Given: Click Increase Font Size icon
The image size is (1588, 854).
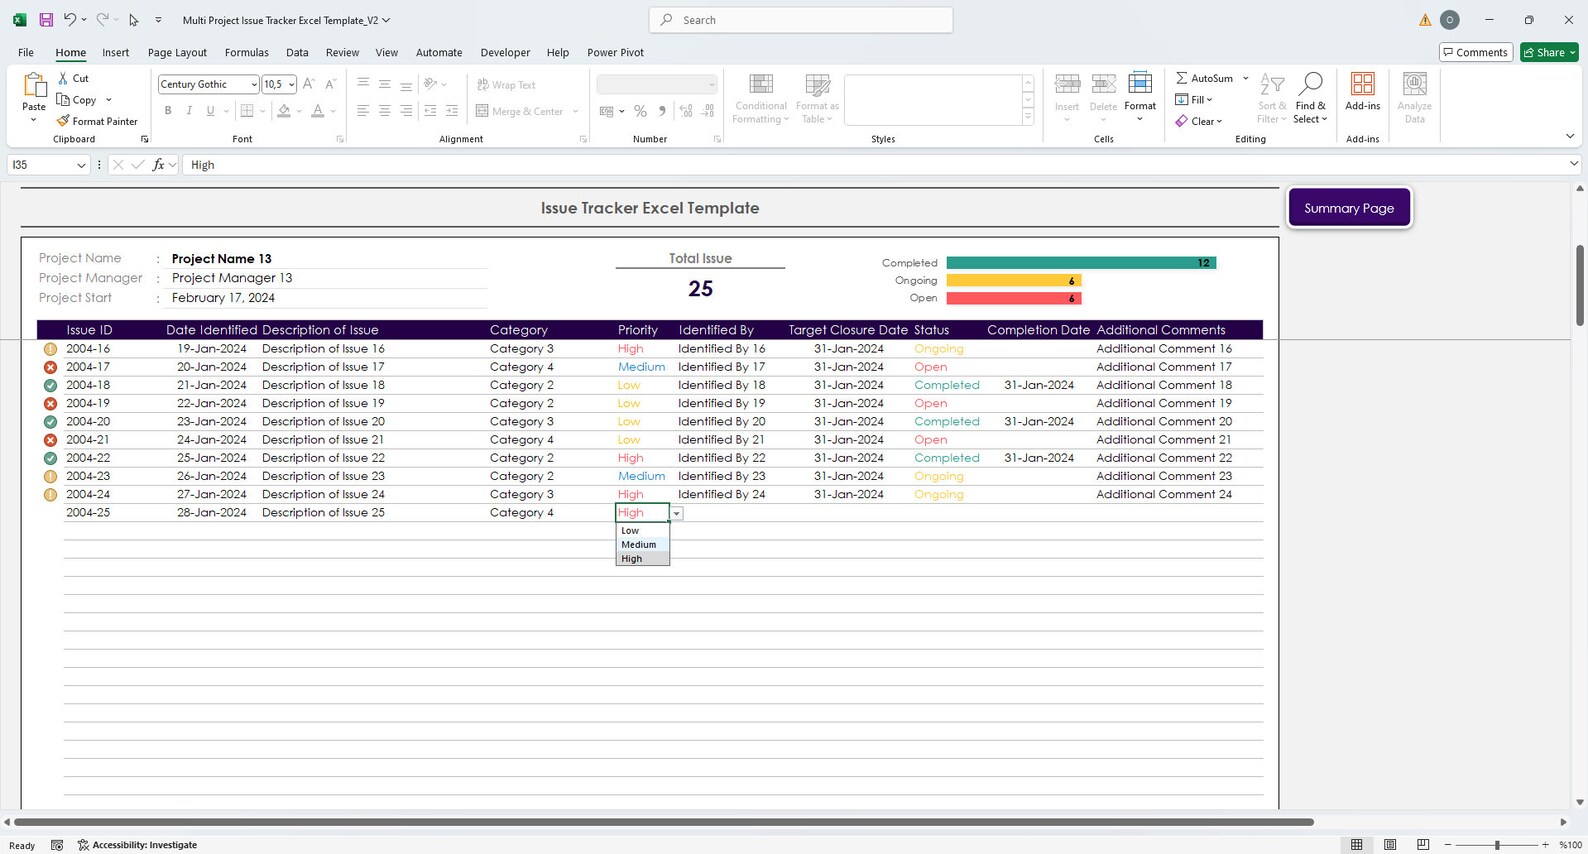Looking at the screenshot, I should pyautogui.click(x=309, y=84).
